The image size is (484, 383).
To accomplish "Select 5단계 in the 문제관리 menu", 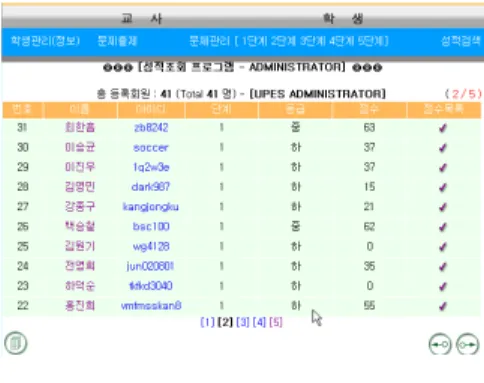I will (x=371, y=41).
